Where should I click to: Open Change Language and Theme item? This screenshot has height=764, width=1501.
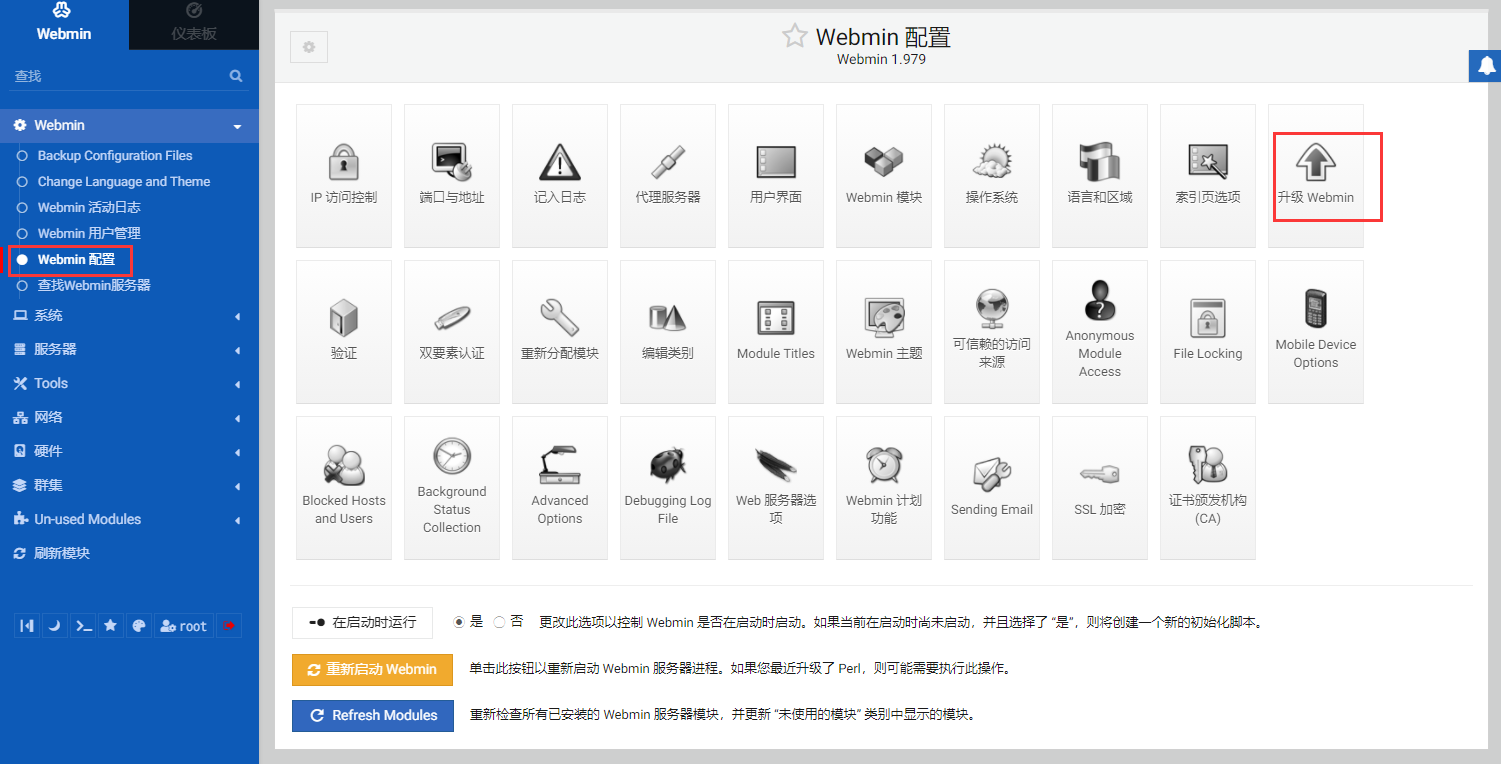click(x=124, y=182)
